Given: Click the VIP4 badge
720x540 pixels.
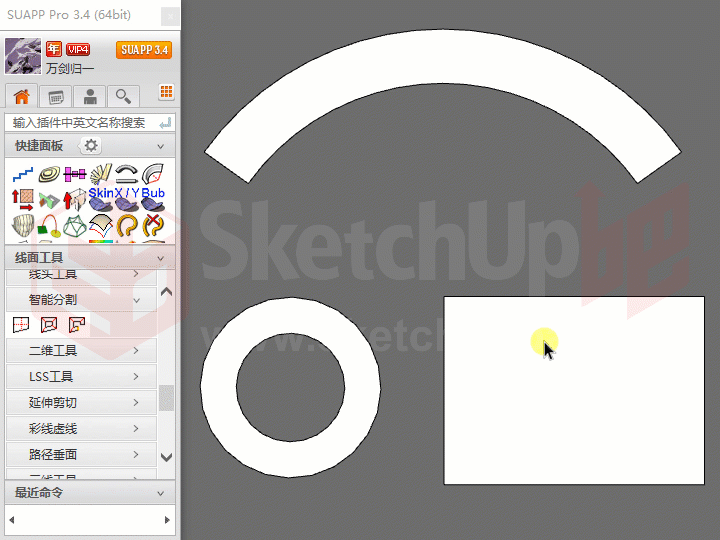Looking at the screenshot, I should pyautogui.click(x=78, y=49).
